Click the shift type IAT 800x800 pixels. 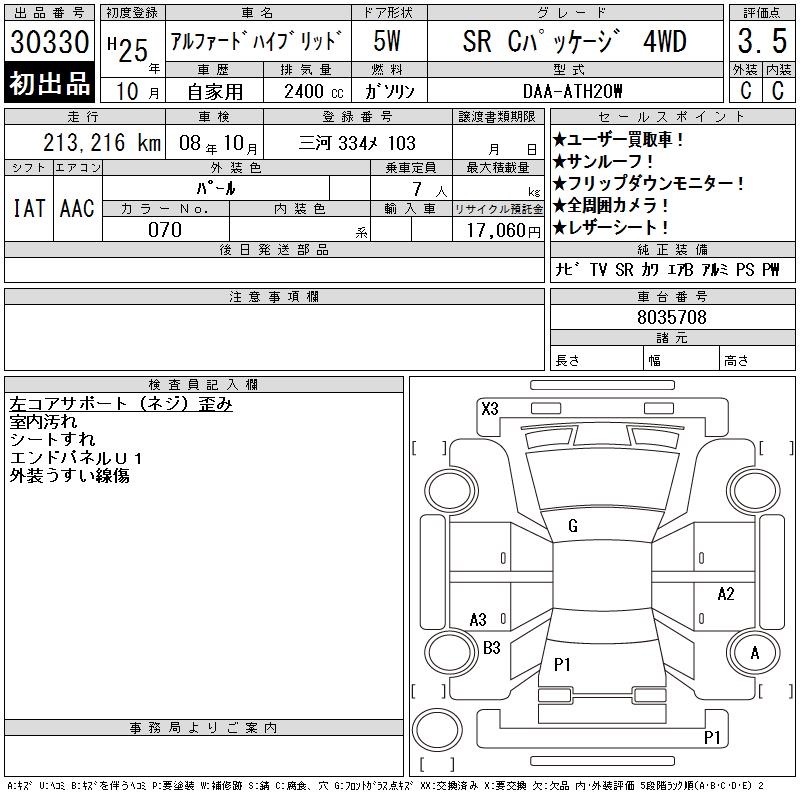[29, 208]
